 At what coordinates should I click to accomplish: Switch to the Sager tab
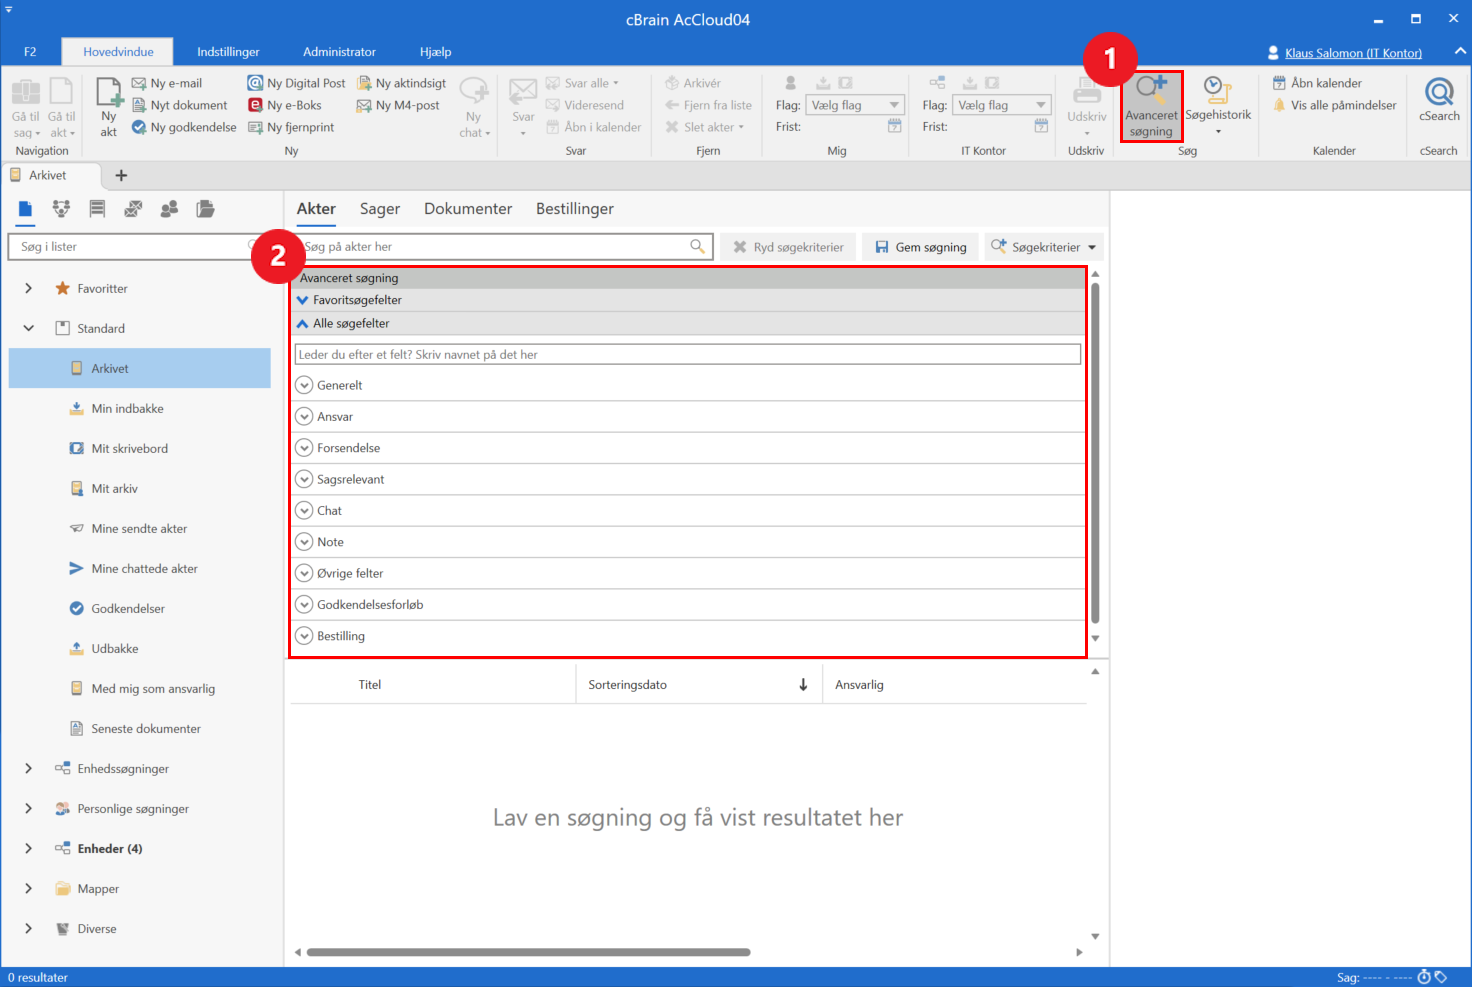379,209
